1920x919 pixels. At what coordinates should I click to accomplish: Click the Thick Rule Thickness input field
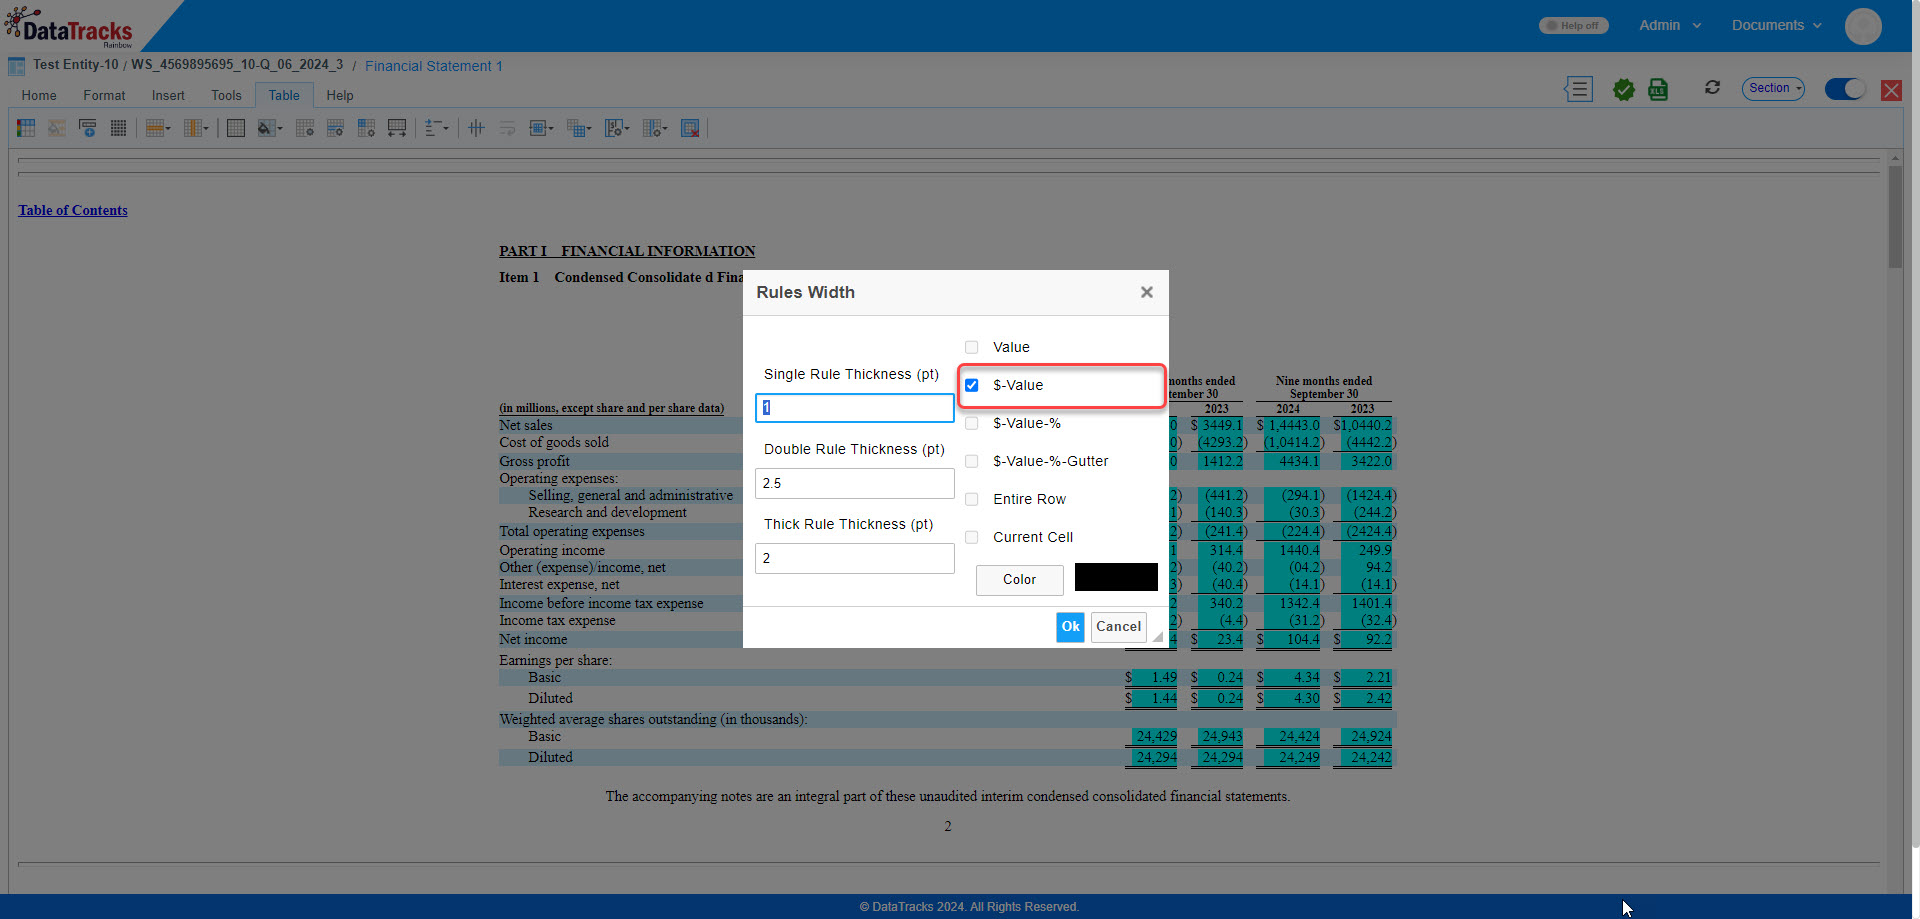[855, 558]
